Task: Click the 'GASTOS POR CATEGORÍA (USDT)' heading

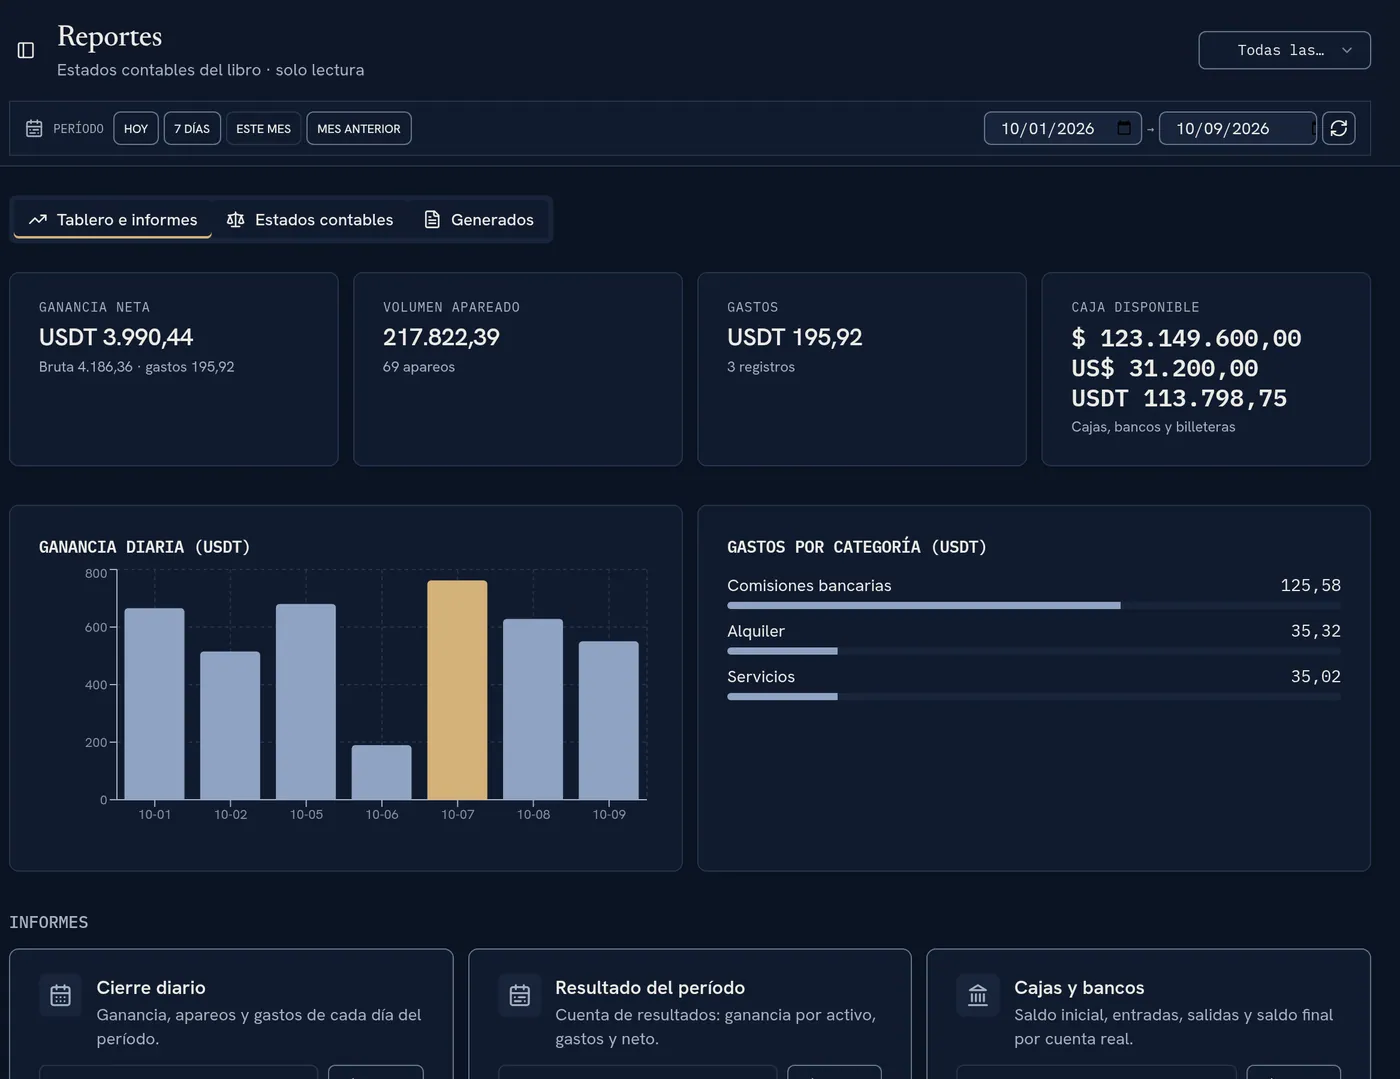Action: [857, 547]
